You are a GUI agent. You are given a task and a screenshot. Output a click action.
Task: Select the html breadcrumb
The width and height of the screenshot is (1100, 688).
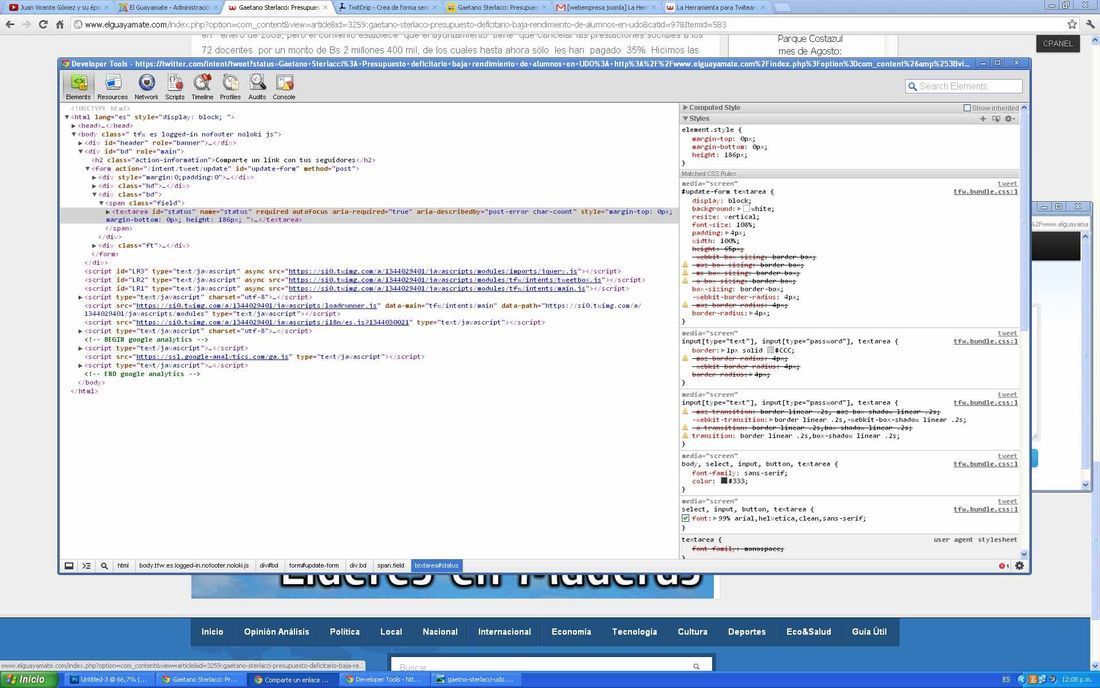(x=123, y=565)
